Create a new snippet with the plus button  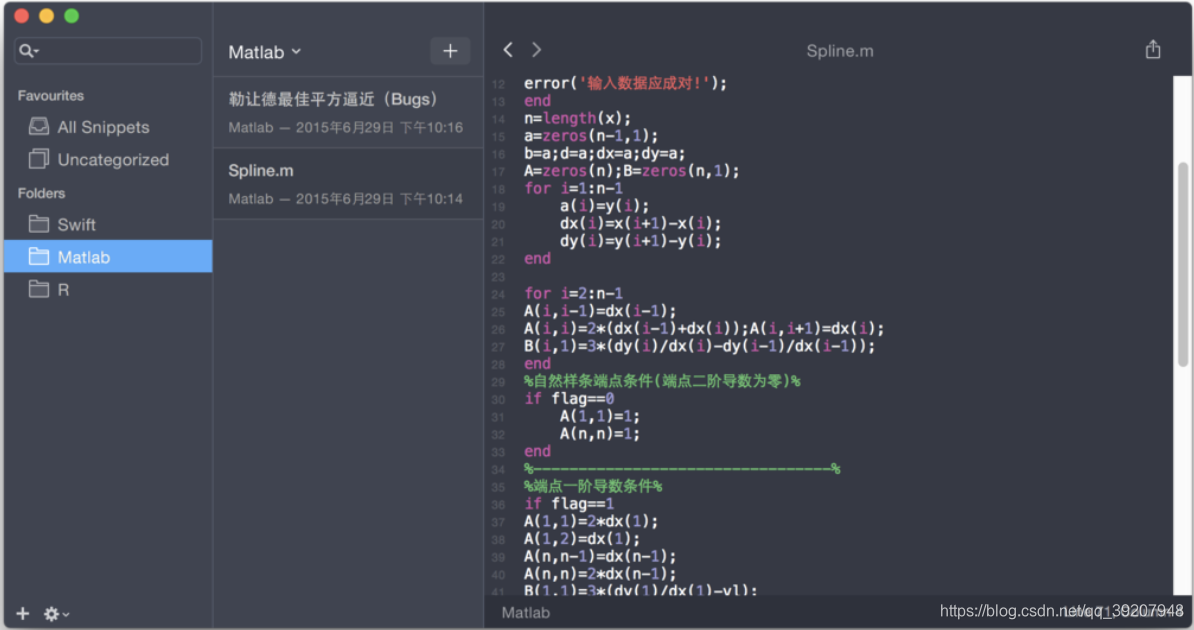click(449, 50)
